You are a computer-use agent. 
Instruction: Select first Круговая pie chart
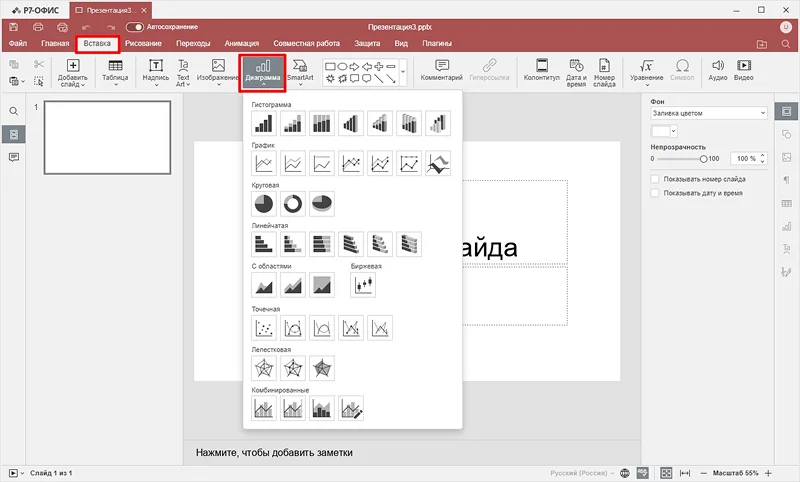(264, 204)
